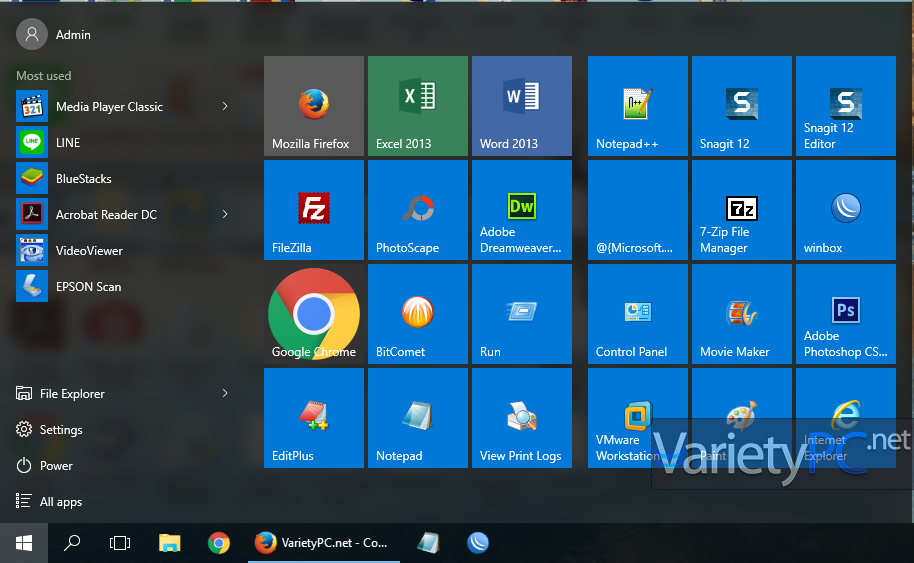Launch the Movie Maker tile
Viewport: 914px width, 563px height.
click(741, 314)
